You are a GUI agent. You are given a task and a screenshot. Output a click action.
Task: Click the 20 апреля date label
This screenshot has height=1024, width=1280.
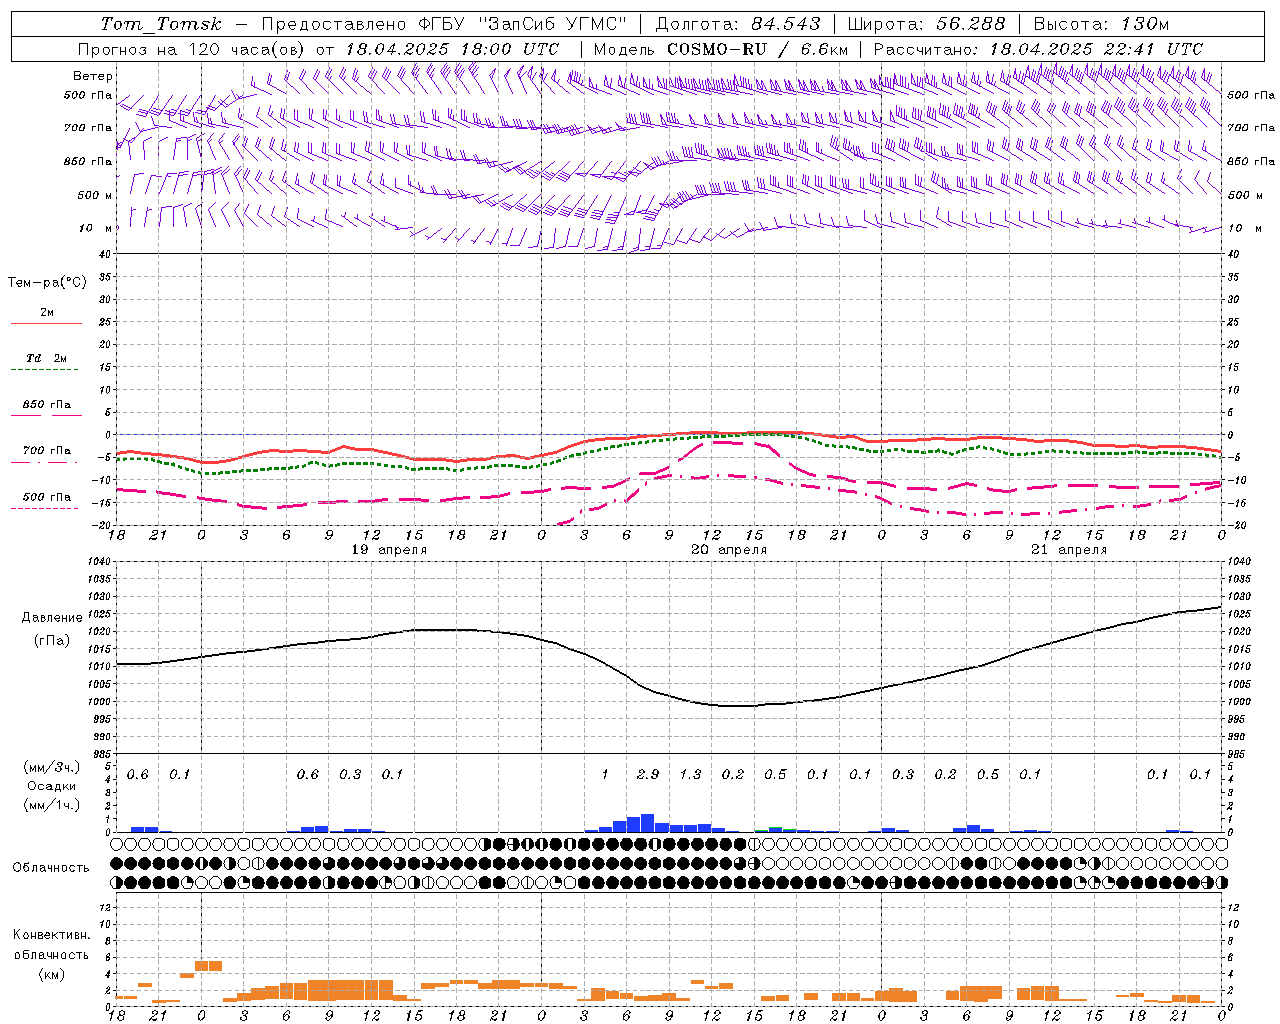pyautogui.click(x=729, y=550)
